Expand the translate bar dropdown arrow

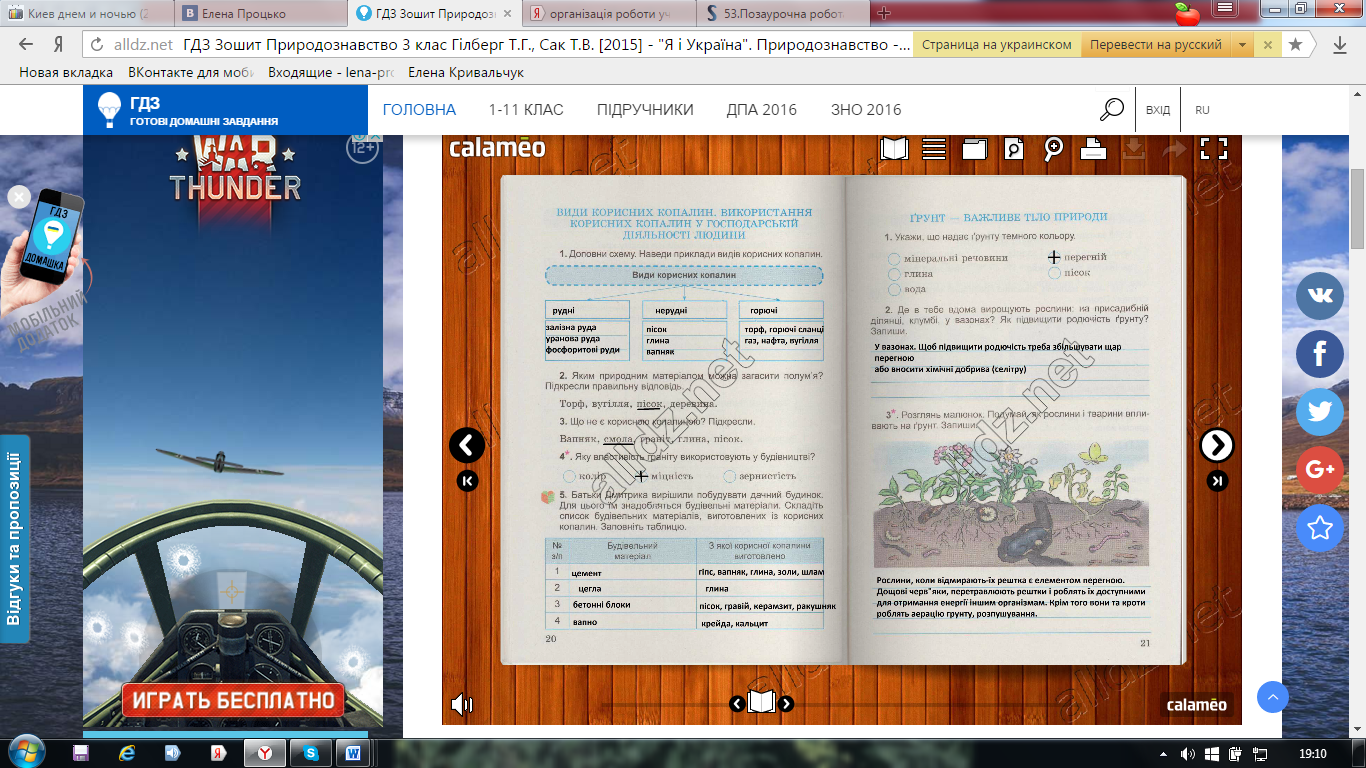click(x=1243, y=45)
